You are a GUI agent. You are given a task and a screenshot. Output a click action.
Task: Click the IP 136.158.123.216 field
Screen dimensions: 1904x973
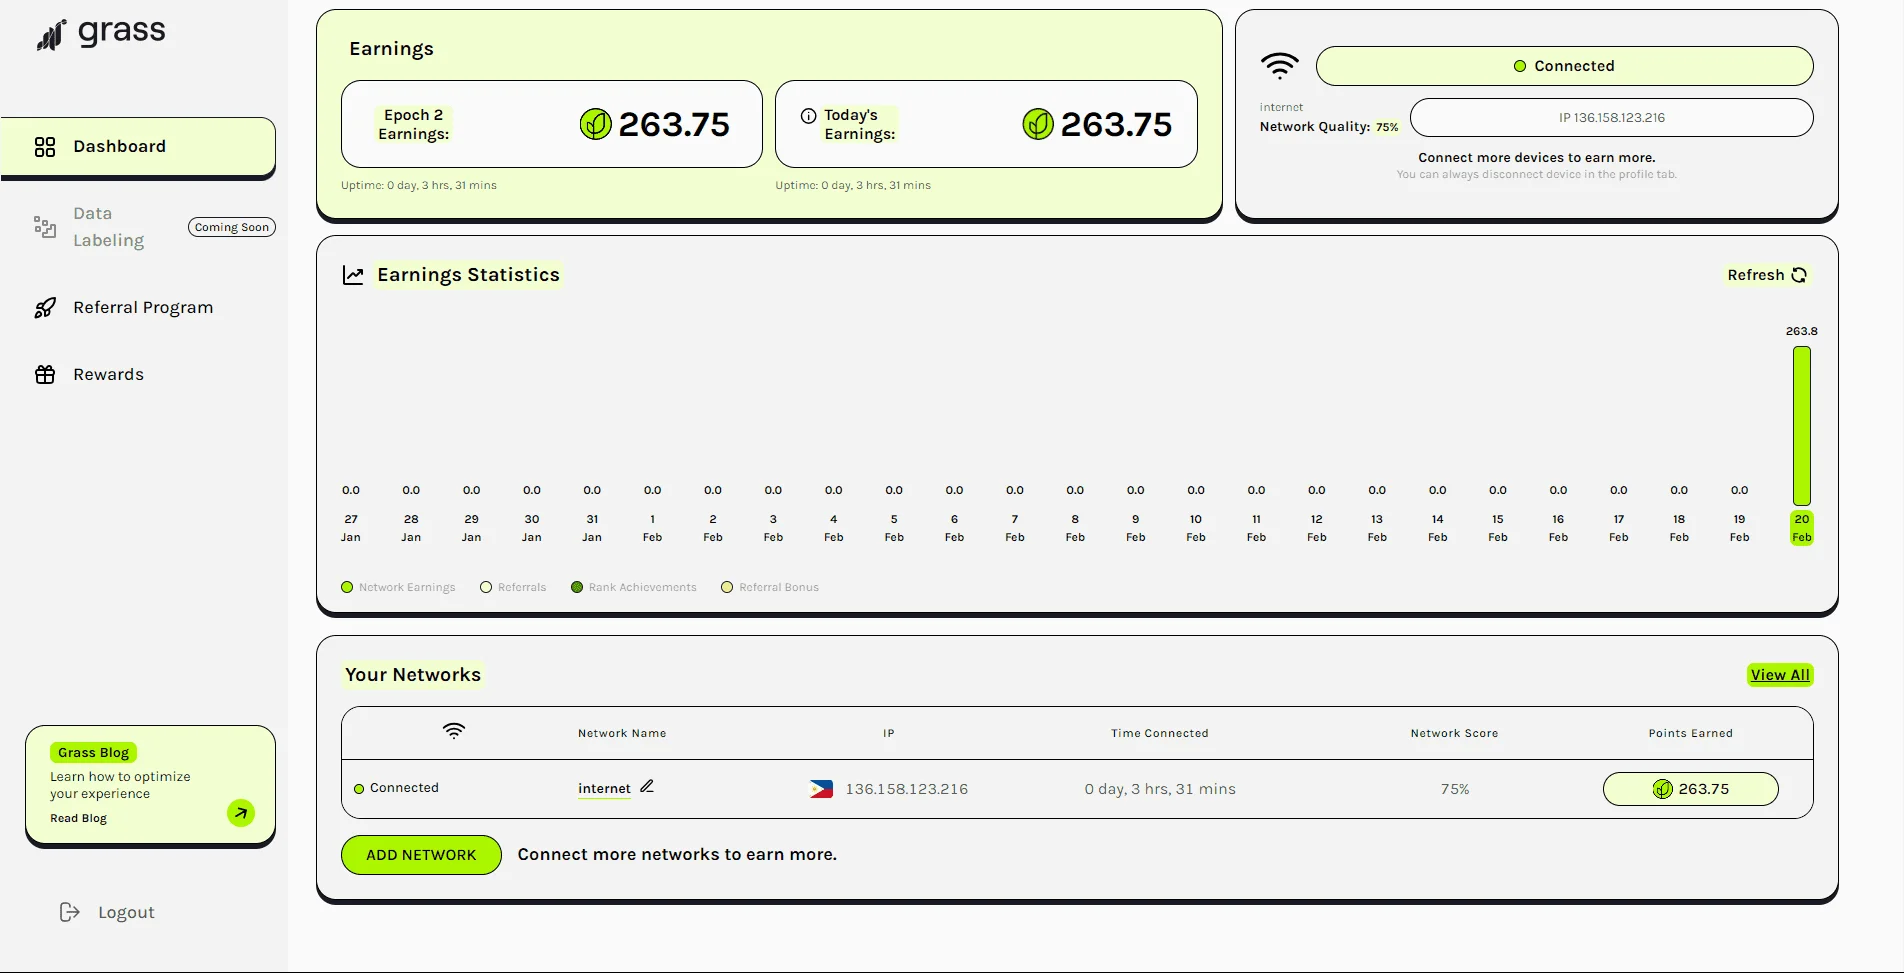coord(1611,118)
